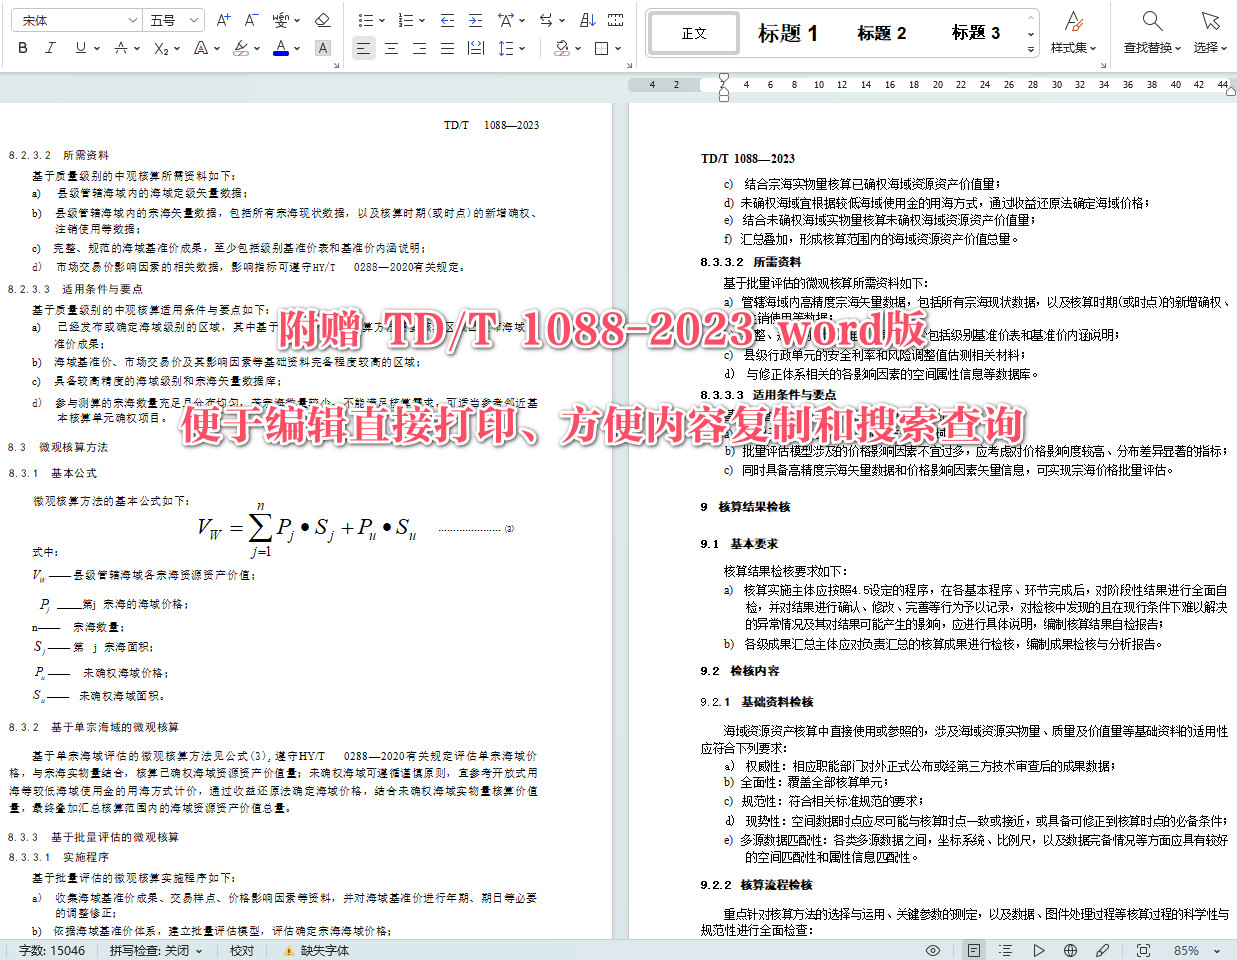Viewport: 1237px width, 960px height.
Task: Toggle the highlighted page view mode
Action: 973,949
